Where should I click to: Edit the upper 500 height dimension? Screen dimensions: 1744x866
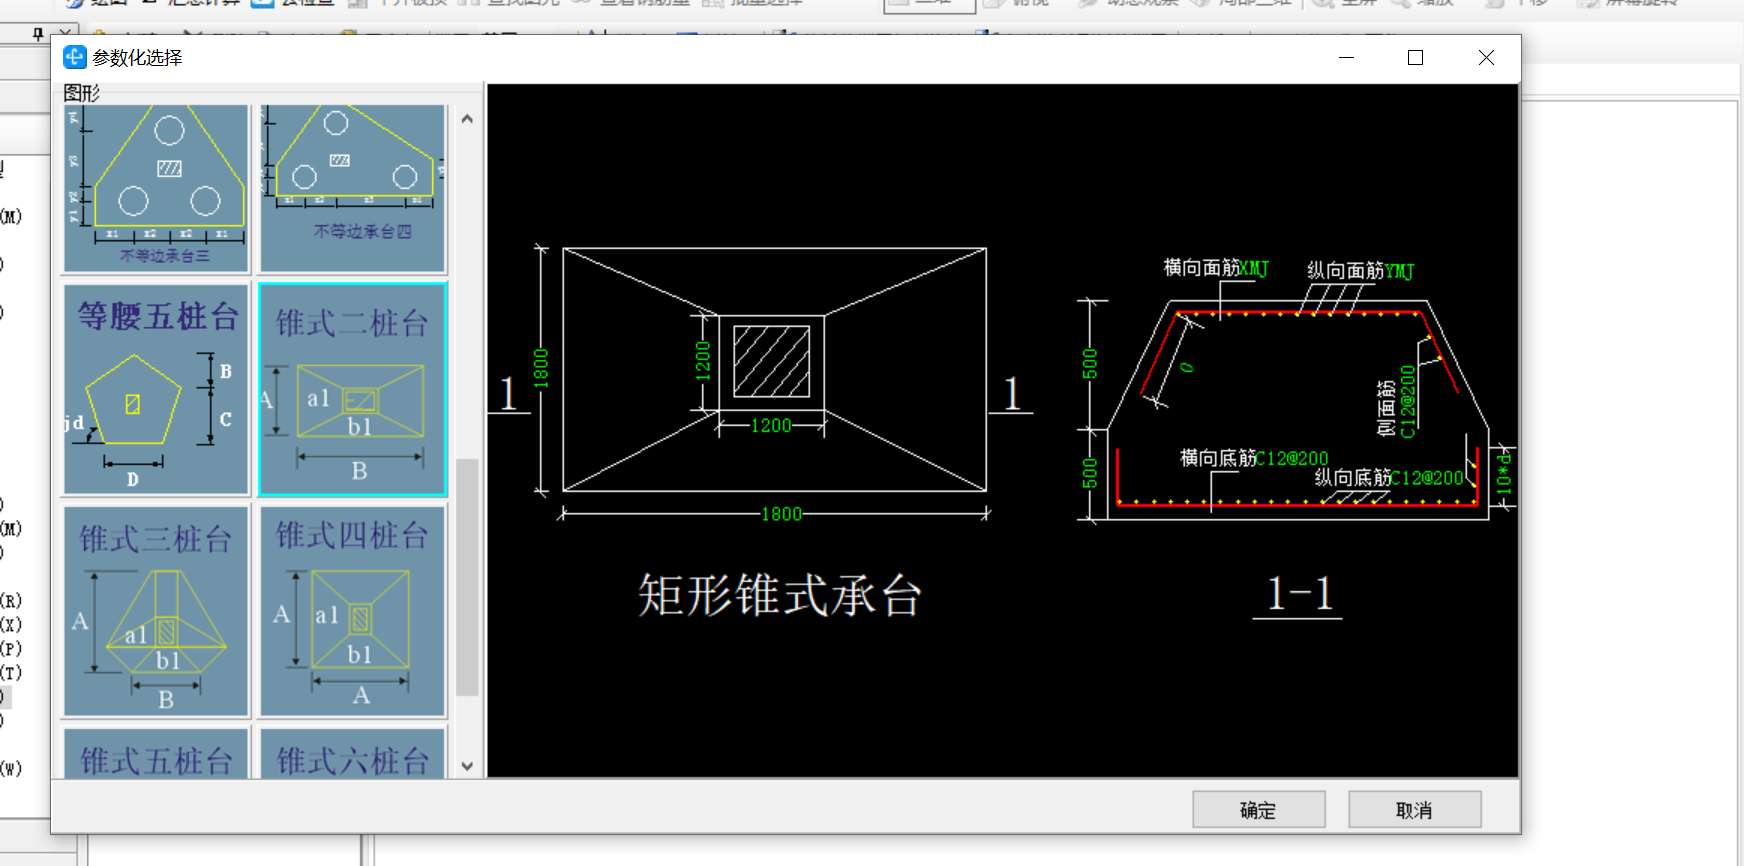[1090, 364]
